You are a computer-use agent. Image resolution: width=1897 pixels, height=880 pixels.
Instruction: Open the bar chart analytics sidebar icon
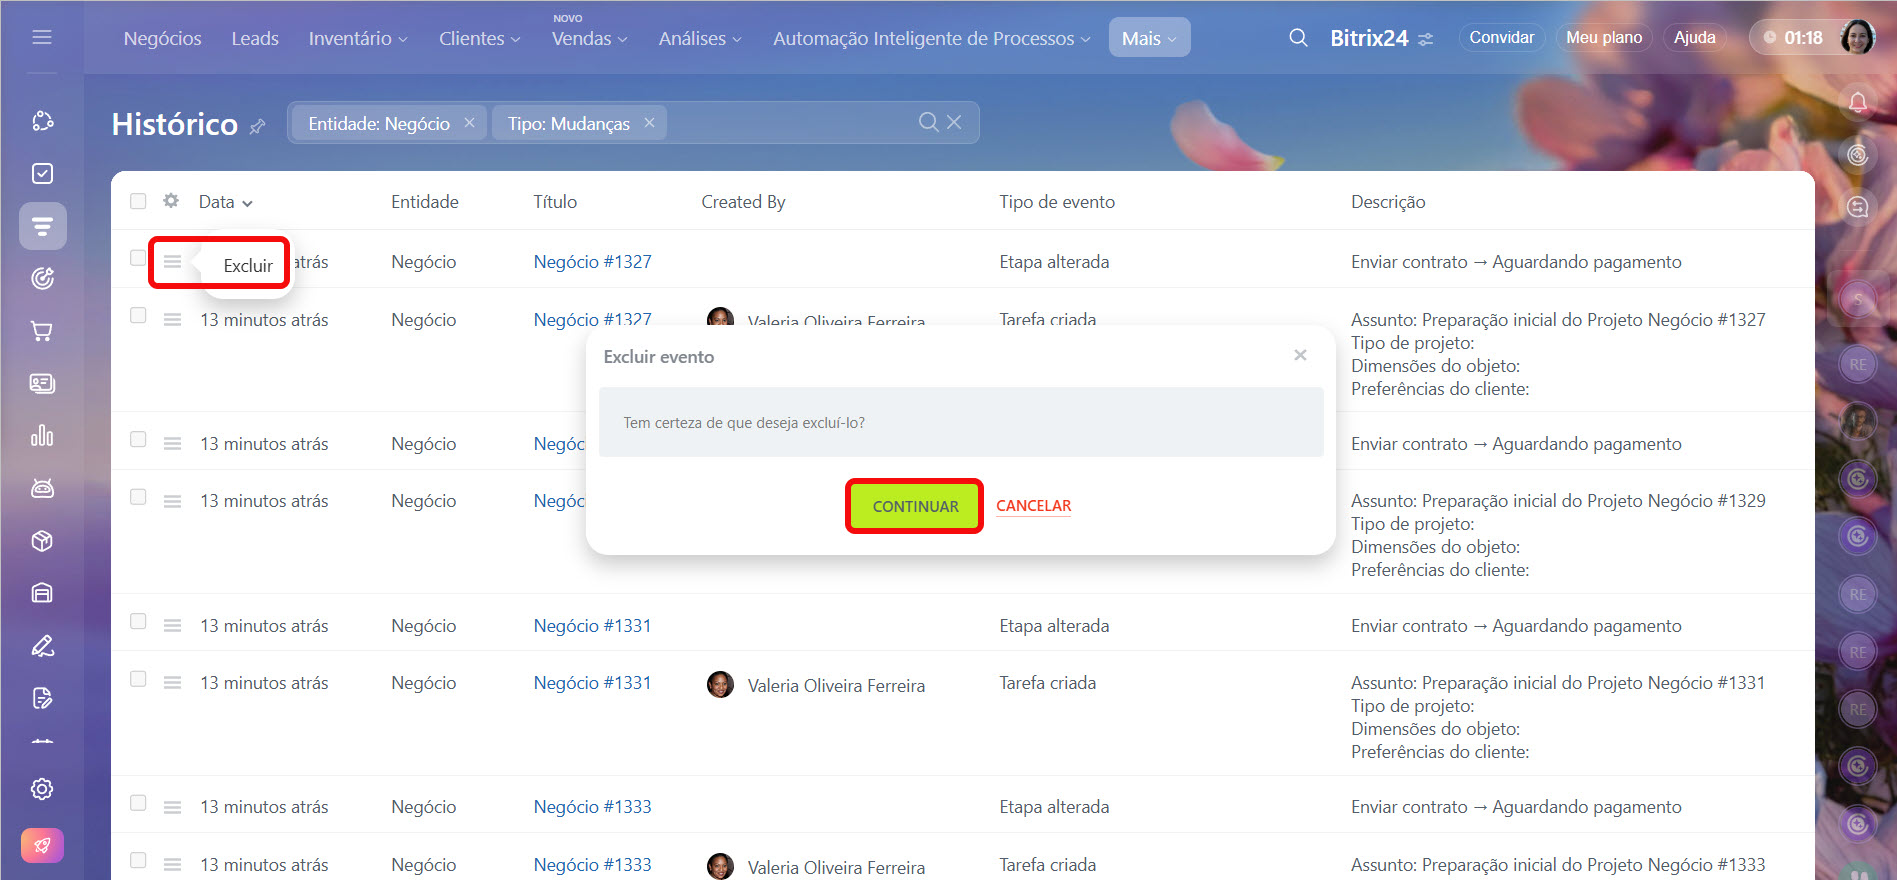(42, 436)
